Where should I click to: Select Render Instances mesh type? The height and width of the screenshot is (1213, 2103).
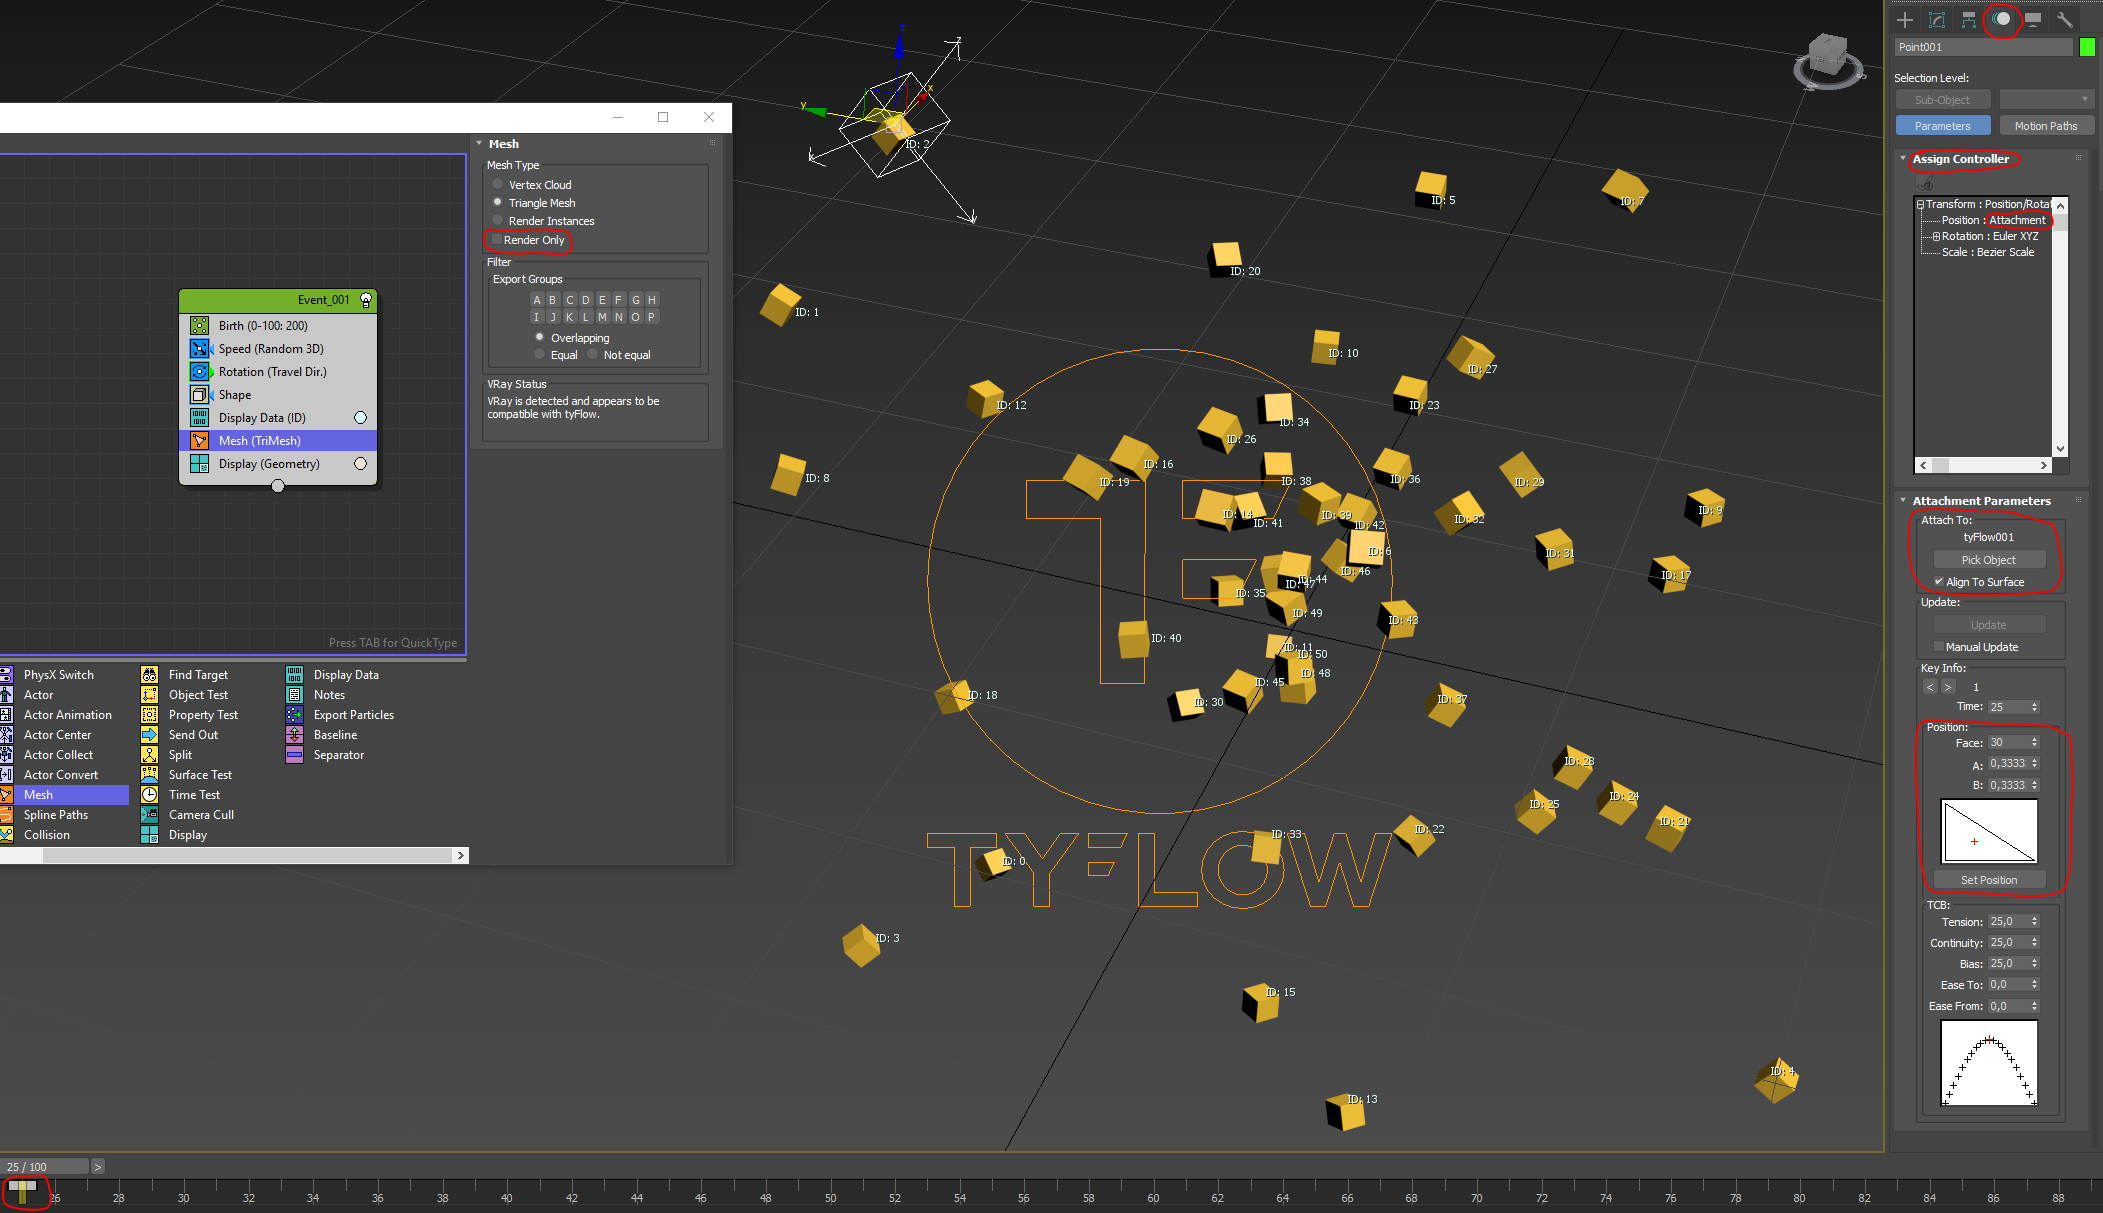[x=497, y=220]
